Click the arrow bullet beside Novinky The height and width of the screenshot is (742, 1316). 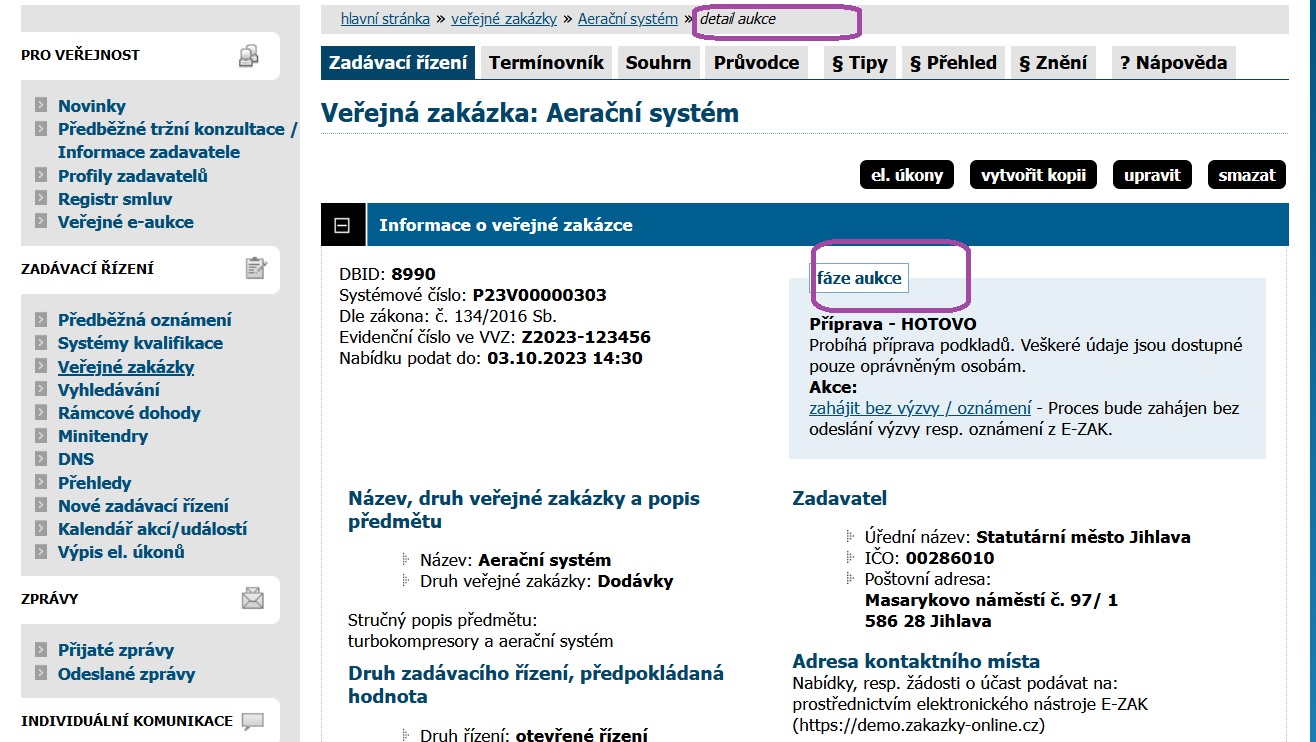[41, 105]
